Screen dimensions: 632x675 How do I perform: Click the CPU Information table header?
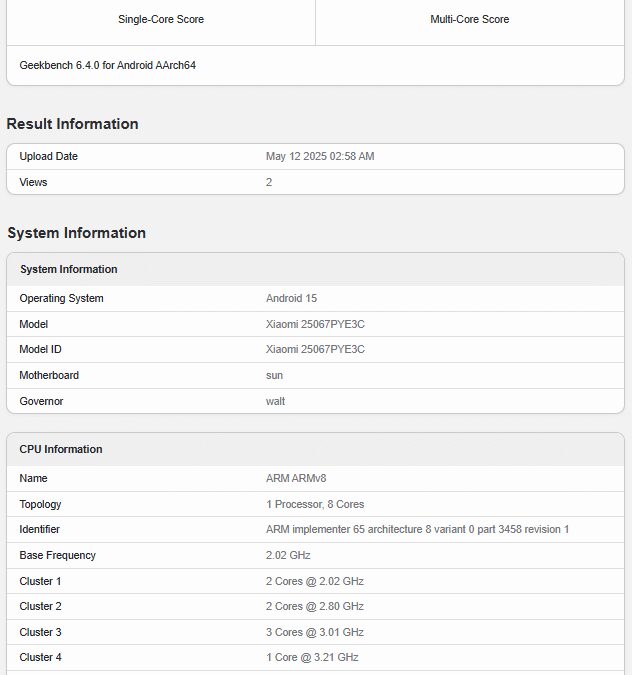(x=61, y=449)
